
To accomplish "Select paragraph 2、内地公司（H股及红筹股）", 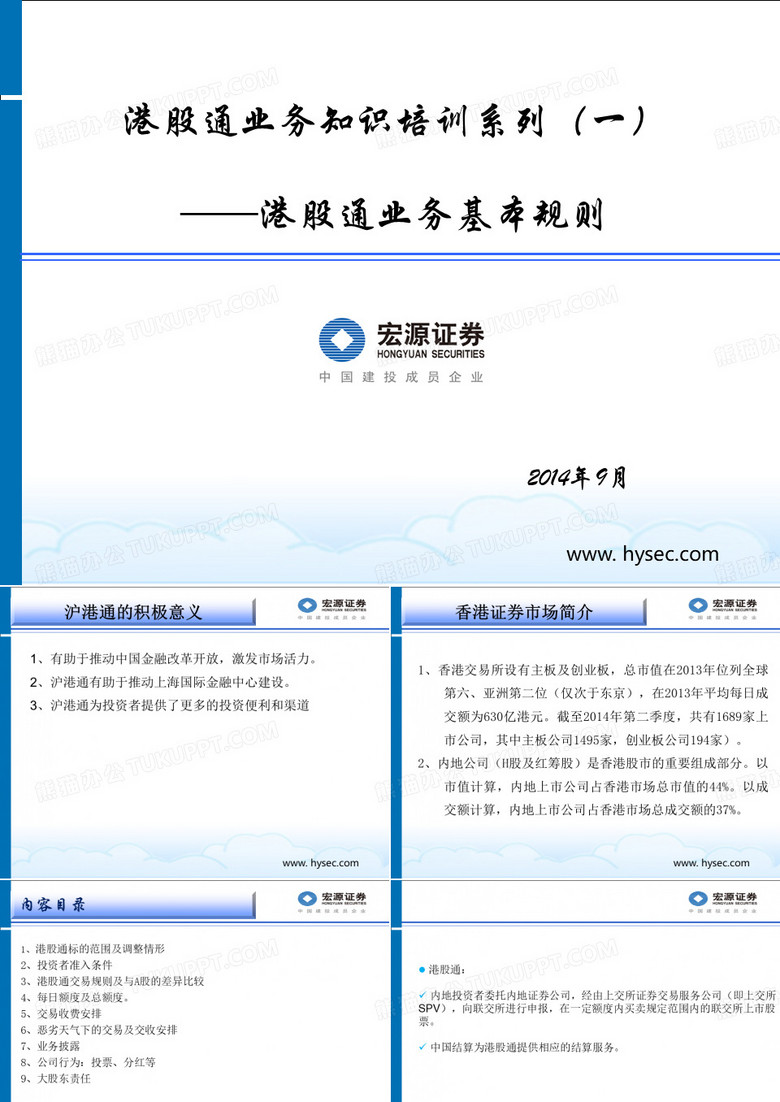I will tap(593, 786).
